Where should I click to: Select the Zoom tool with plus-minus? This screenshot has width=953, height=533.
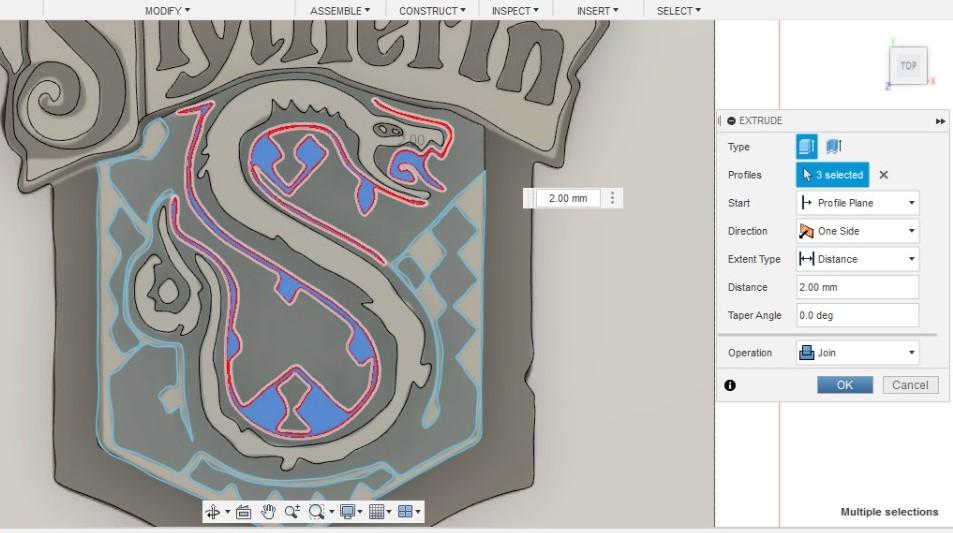[x=292, y=512]
